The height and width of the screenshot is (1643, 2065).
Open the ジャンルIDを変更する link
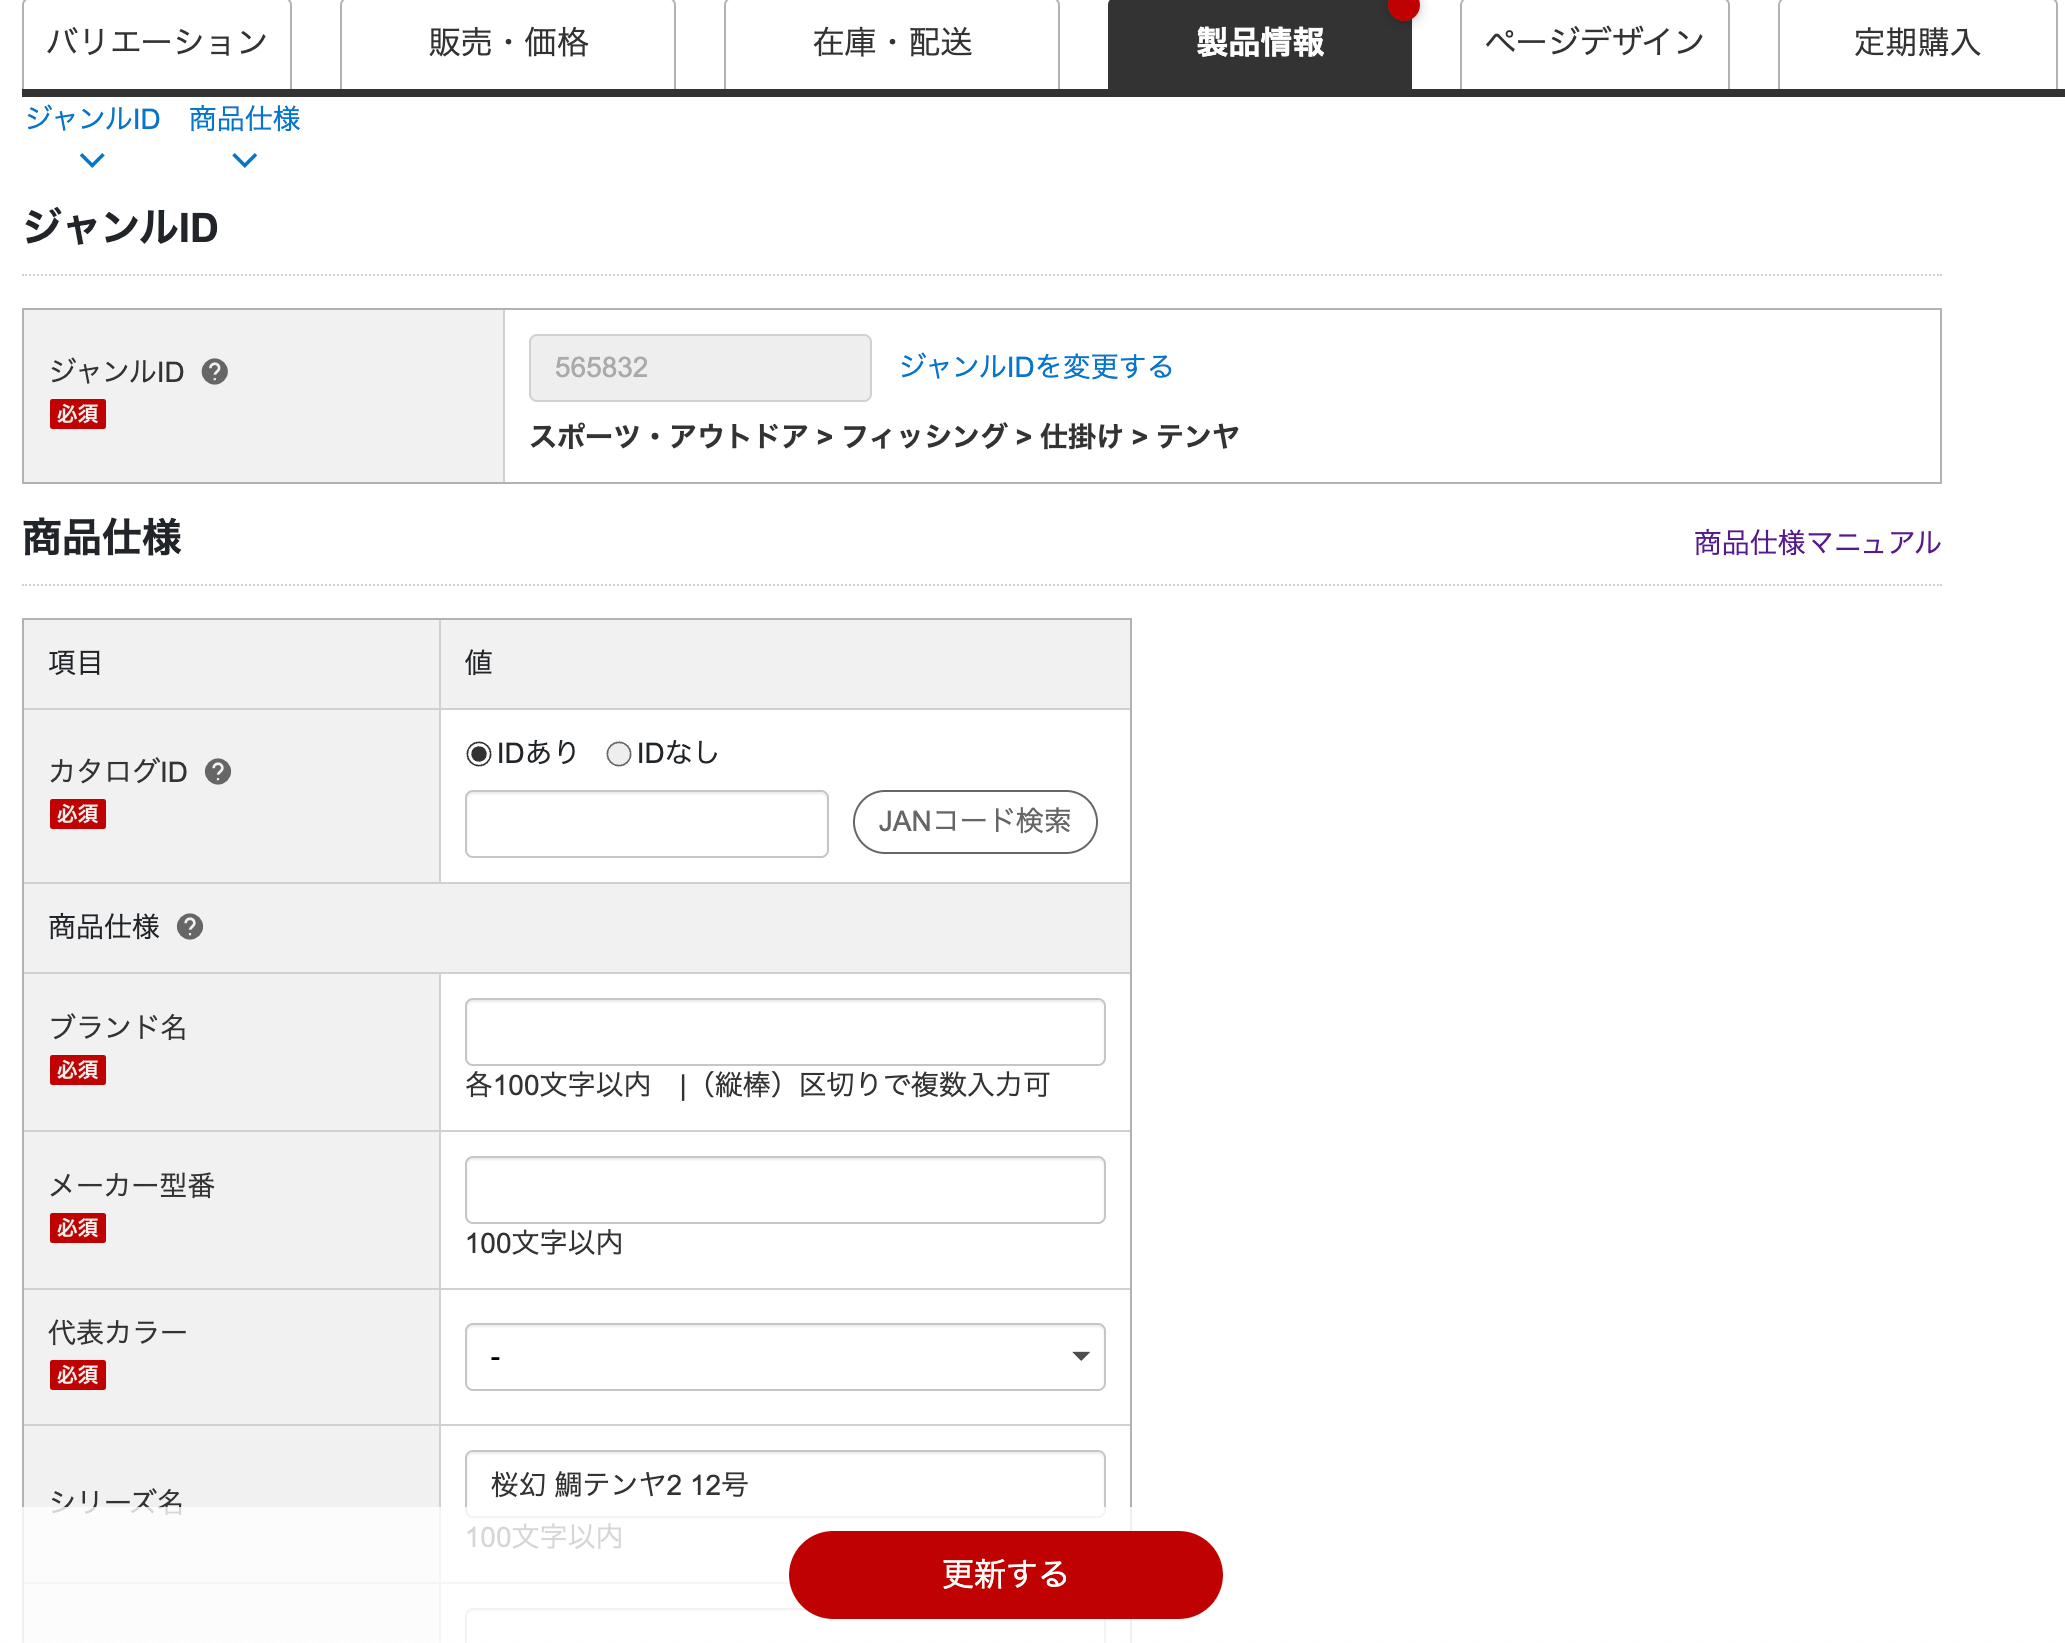[x=1037, y=367]
